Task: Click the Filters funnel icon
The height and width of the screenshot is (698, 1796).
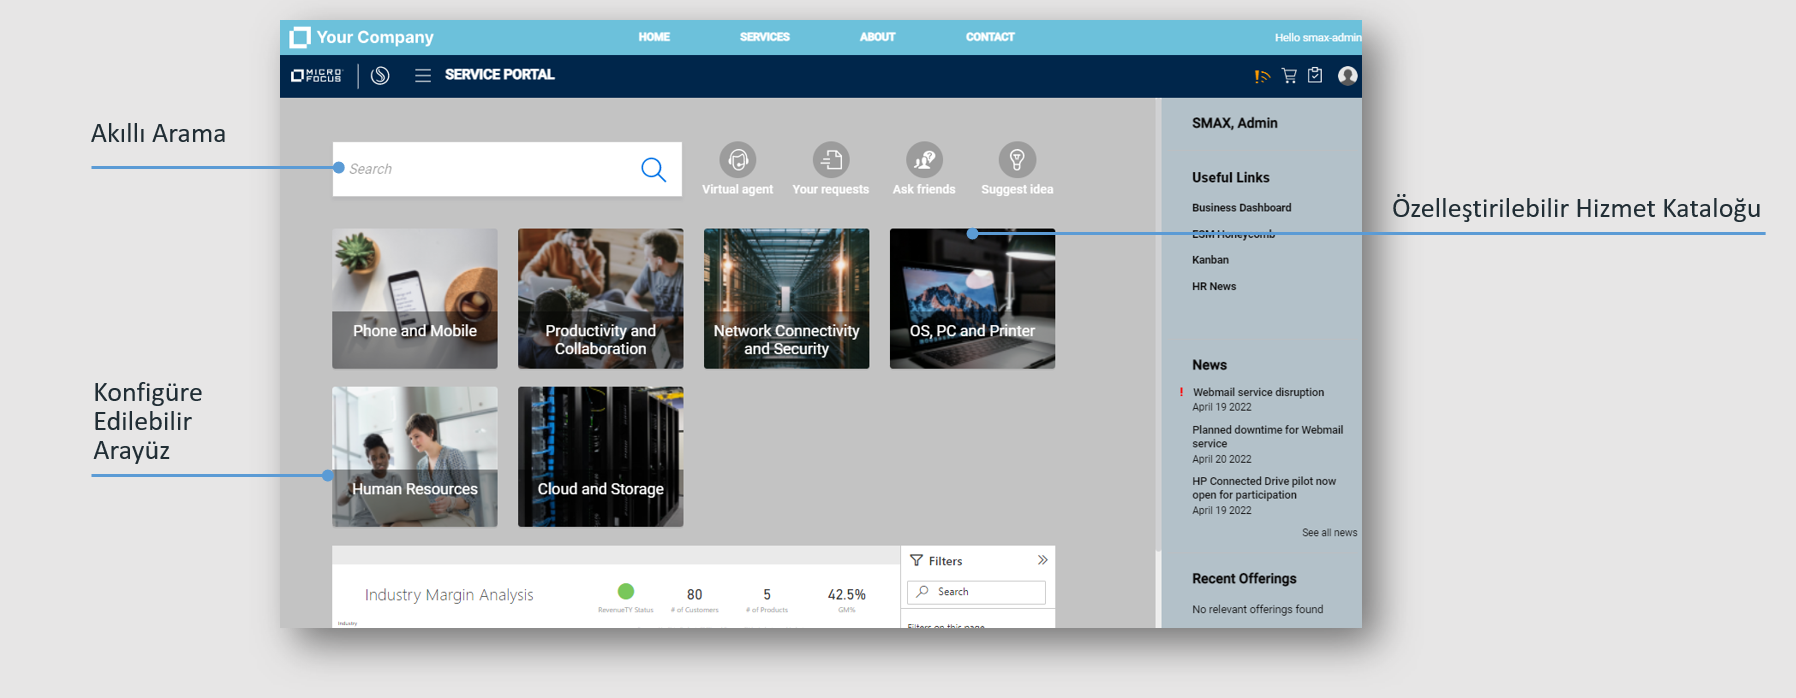Action: (x=917, y=561)
